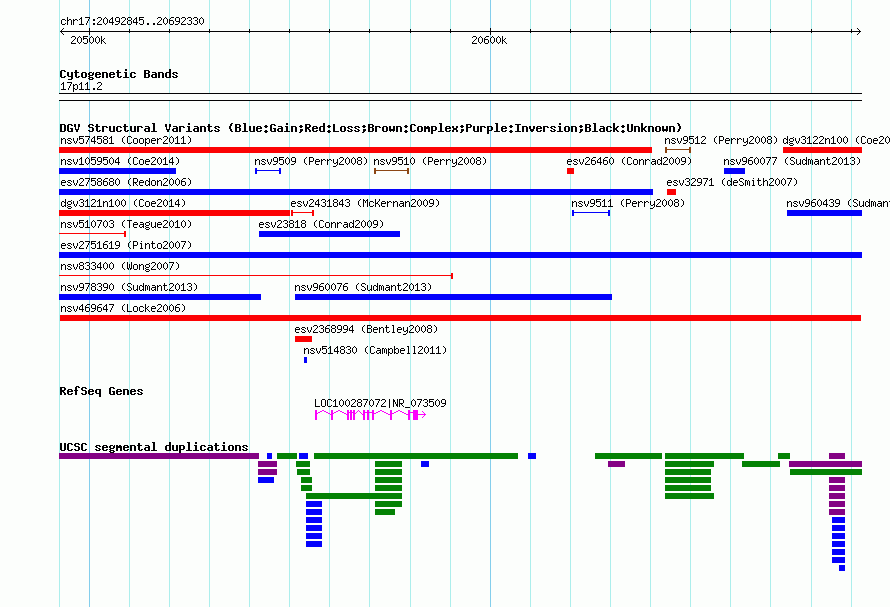
Task: Select nsv960076 (Sudmant2013) blue bar
Action: tap(454, 297)
